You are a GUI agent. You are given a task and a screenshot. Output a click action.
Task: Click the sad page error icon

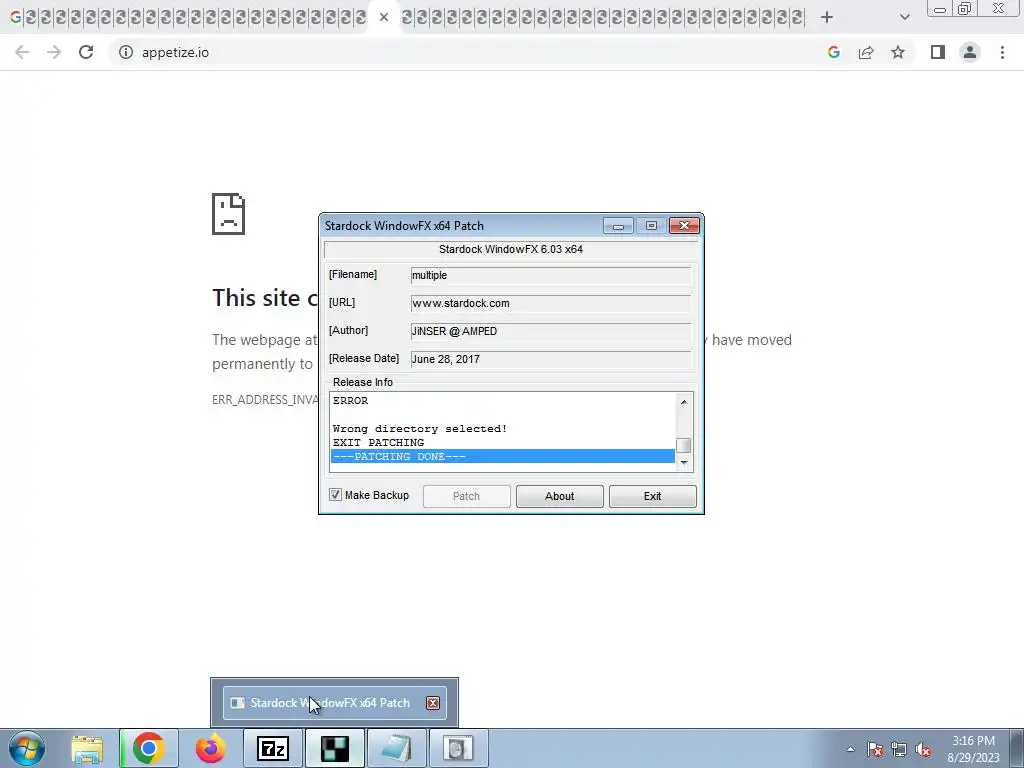click(228, 214)
